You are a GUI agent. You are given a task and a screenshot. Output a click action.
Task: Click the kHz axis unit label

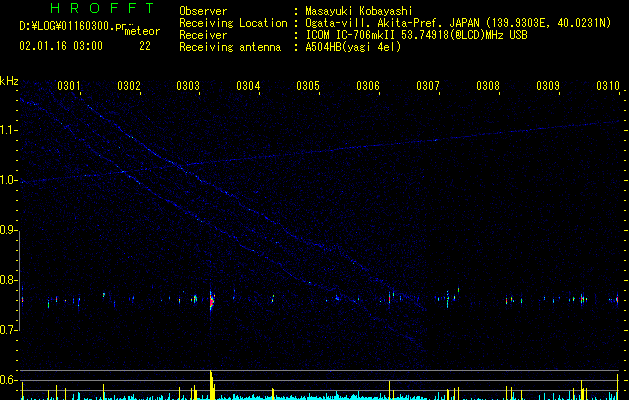point(9,81)
